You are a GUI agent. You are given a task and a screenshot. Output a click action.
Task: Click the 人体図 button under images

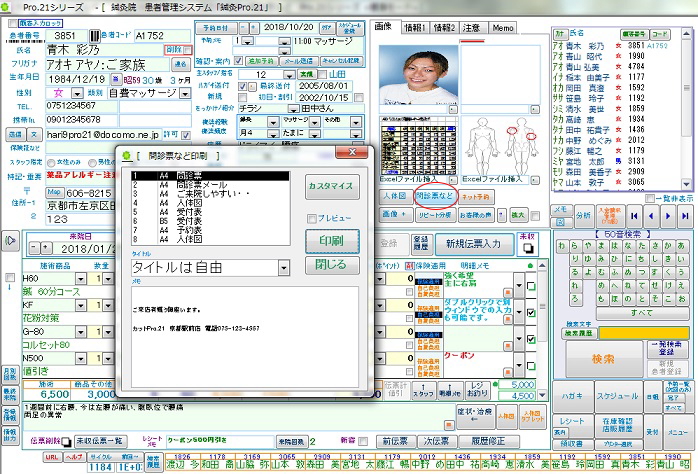(395, 196)
